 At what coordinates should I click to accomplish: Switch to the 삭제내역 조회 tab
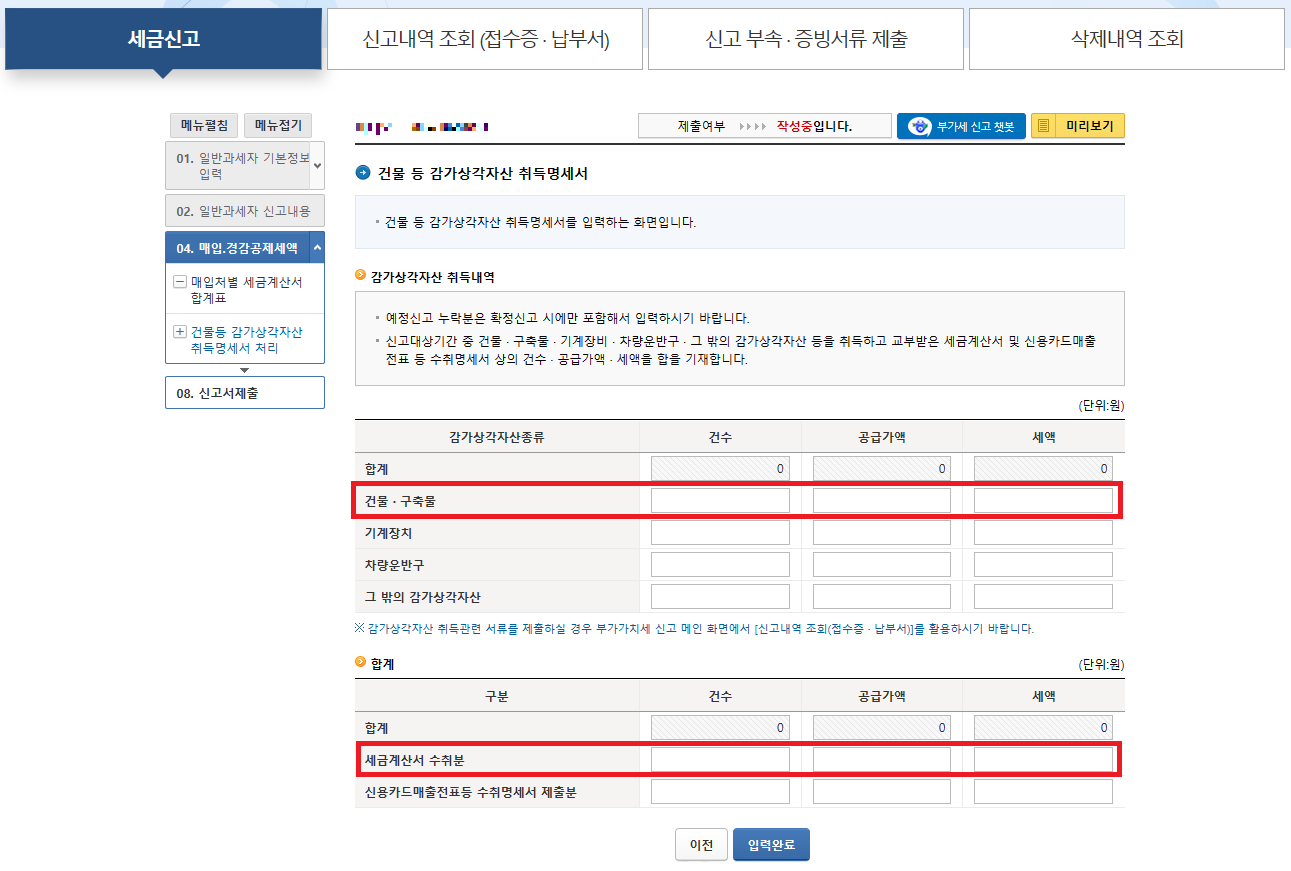tap(1126, 38)
